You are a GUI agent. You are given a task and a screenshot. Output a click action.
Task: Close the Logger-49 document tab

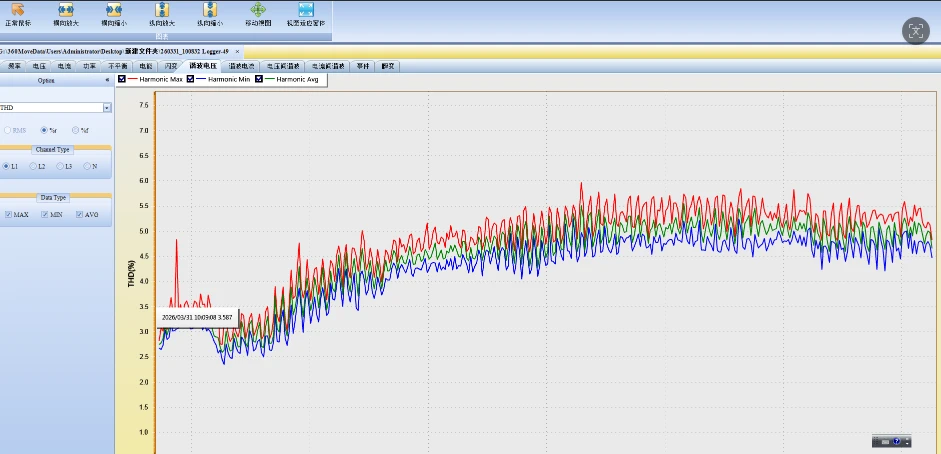[x=237, y=52]
